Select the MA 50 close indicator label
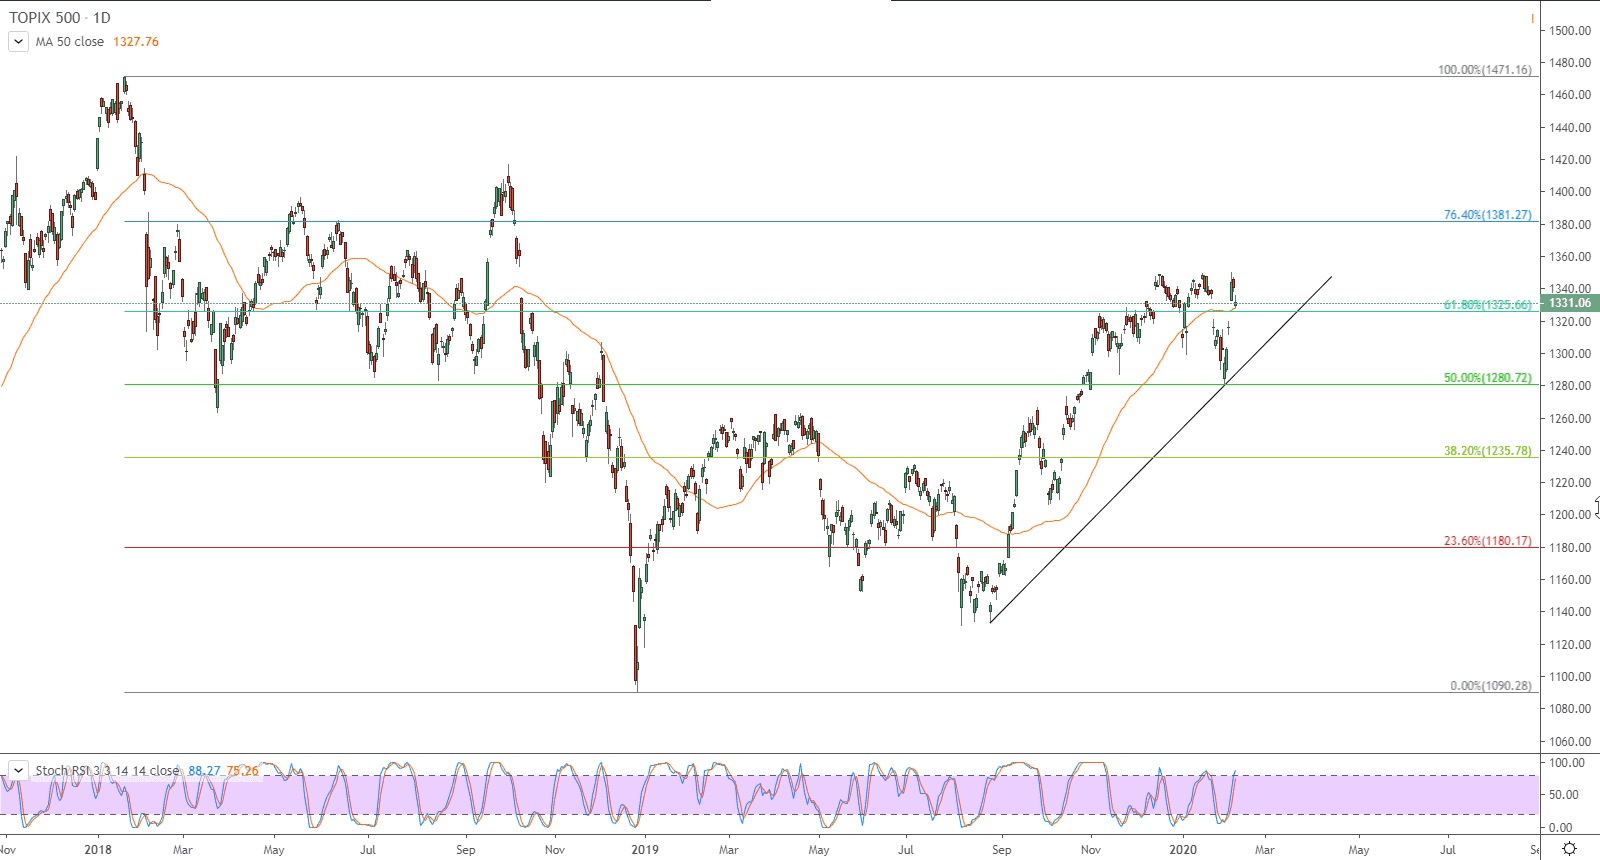Viewport: 1600px width, 860px height. point(70,42)
